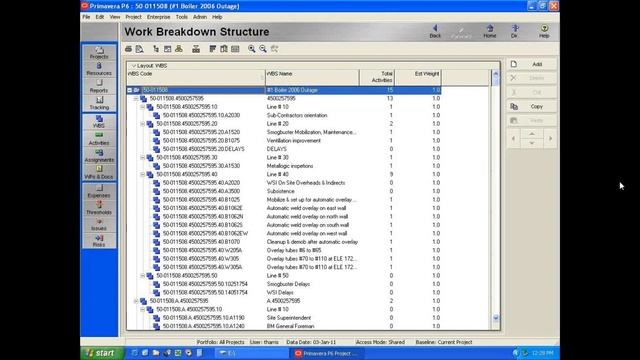Click the Windows start button

click(x=101, y=353)
